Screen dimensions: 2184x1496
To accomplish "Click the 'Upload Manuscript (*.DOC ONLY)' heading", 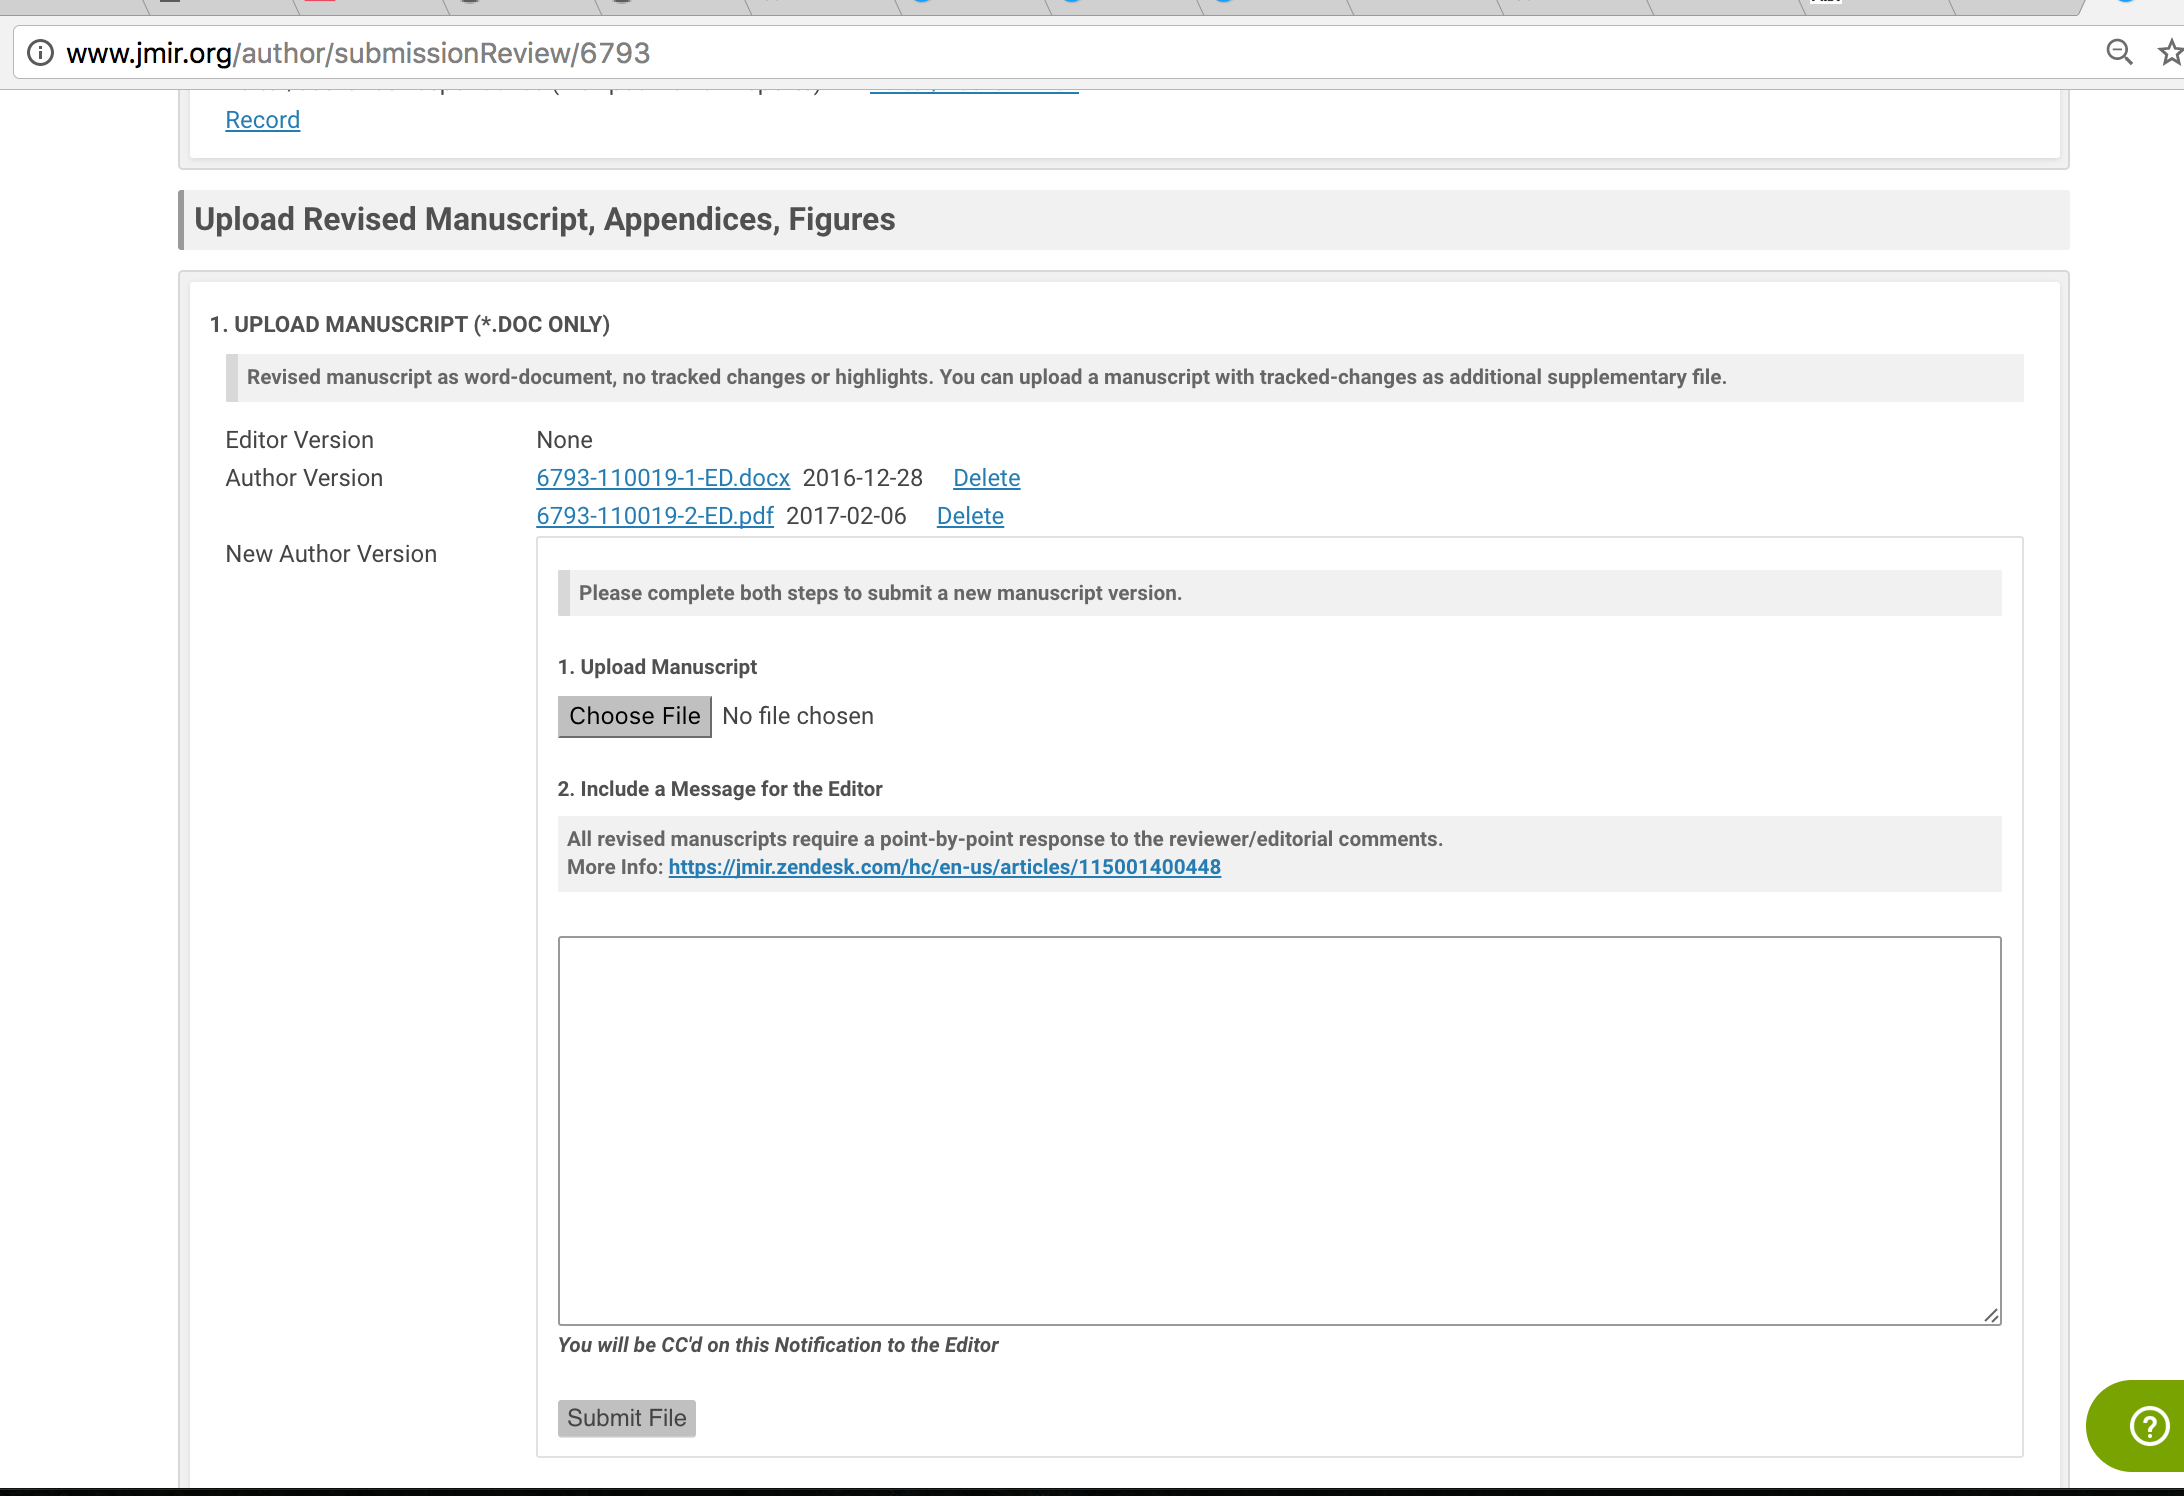I will (410, 325).
